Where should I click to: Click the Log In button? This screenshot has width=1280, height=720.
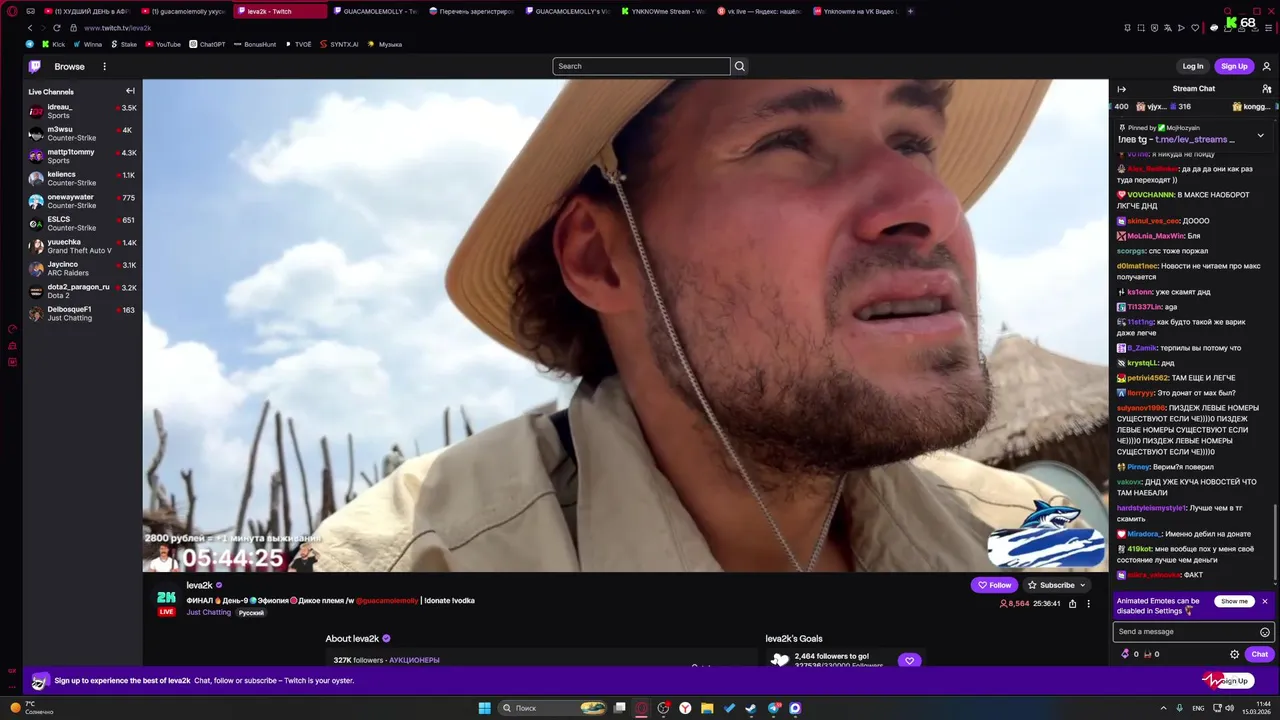click(x=1193, y=66)
